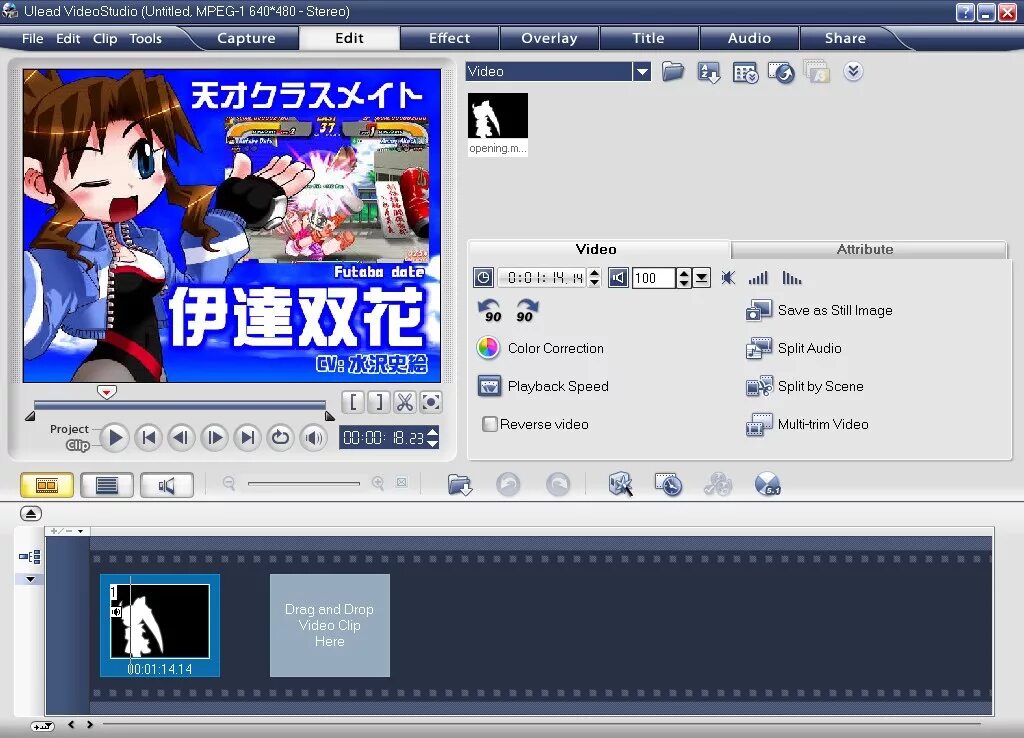Toggle Mute on the clip audio
Screen dimensions: 1024x738
[728, 278]
